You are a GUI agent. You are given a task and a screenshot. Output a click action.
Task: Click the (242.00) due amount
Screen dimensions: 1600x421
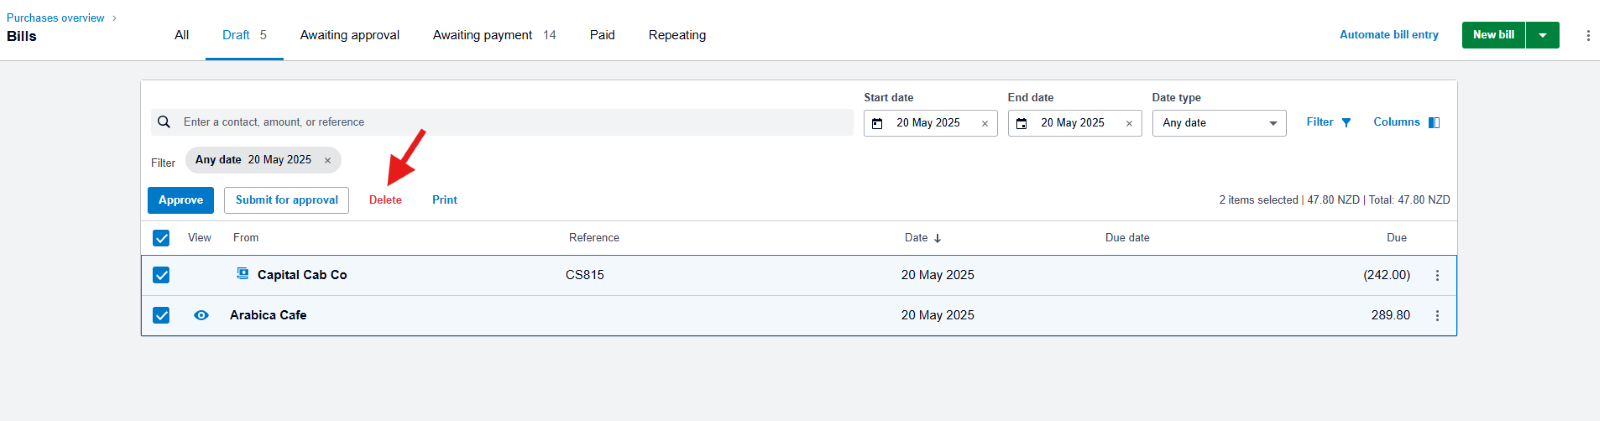(x=1387, y=275)
